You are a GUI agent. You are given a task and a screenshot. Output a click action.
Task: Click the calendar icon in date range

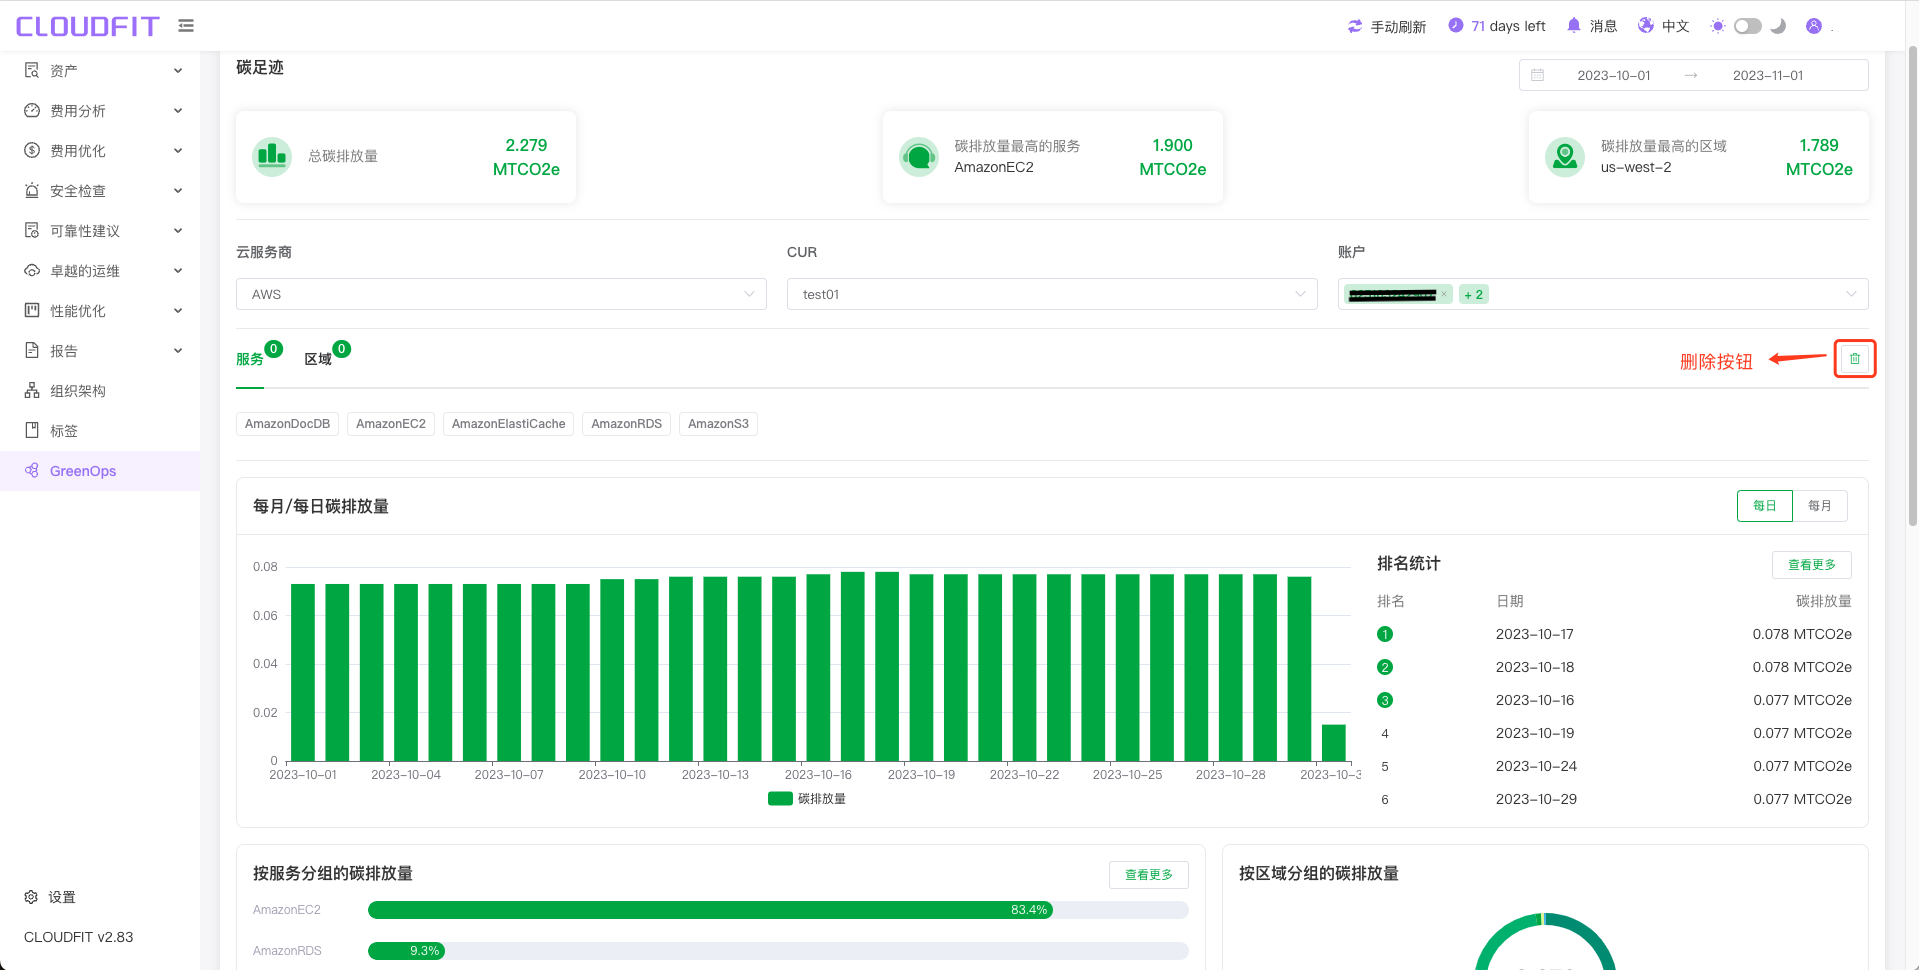[1538, 75]
